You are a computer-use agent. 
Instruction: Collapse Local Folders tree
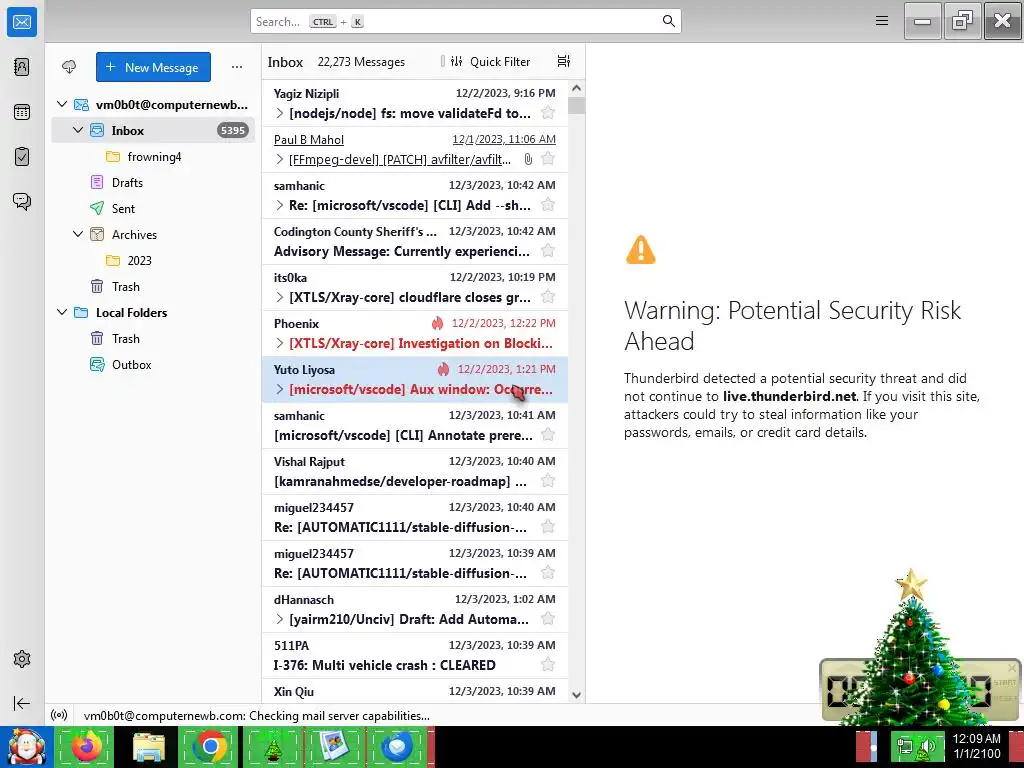tap(62, 312)
